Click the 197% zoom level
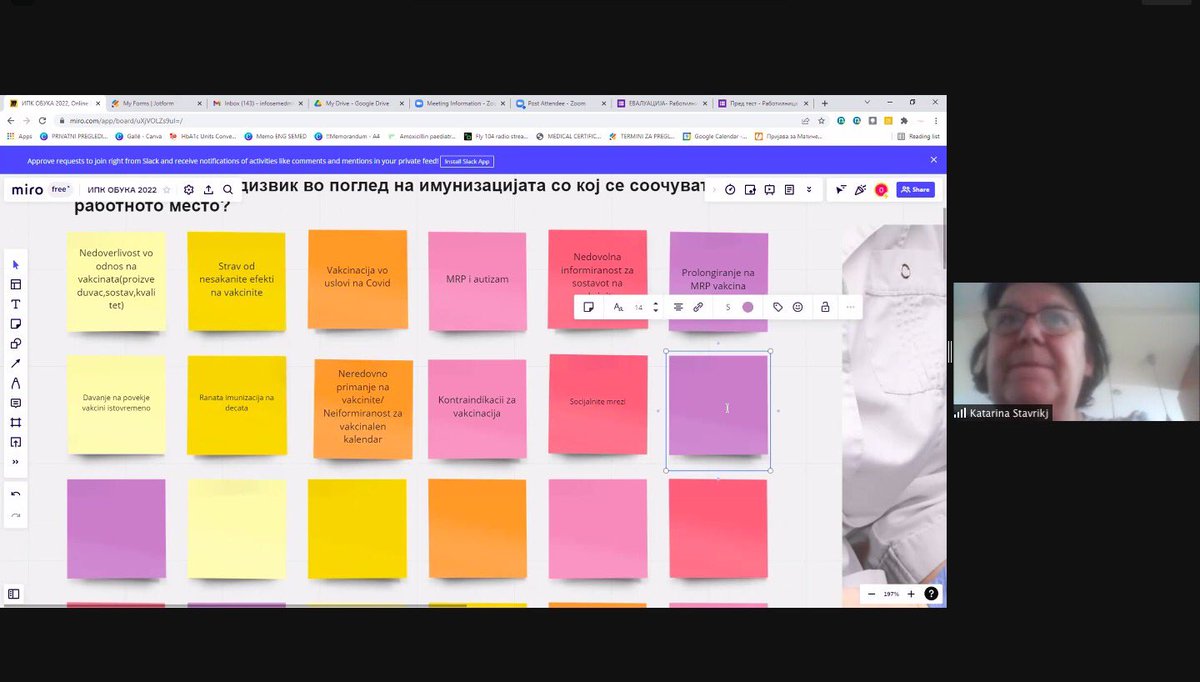The image size is (1200, 682). (x=891, y=593)
